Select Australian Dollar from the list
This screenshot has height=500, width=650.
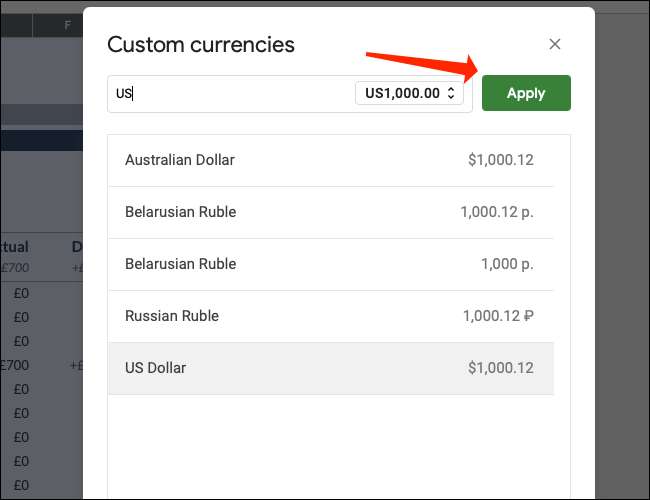[330, 160]
